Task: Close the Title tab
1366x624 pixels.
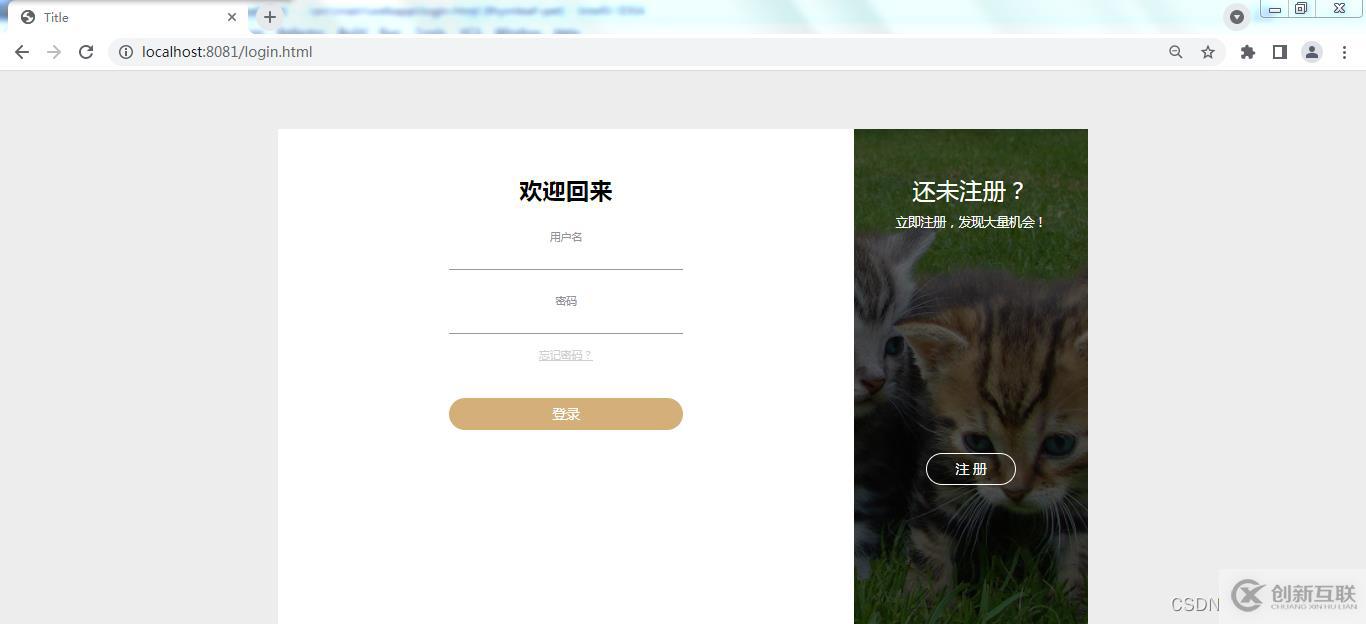Action: tap(232, 17)
